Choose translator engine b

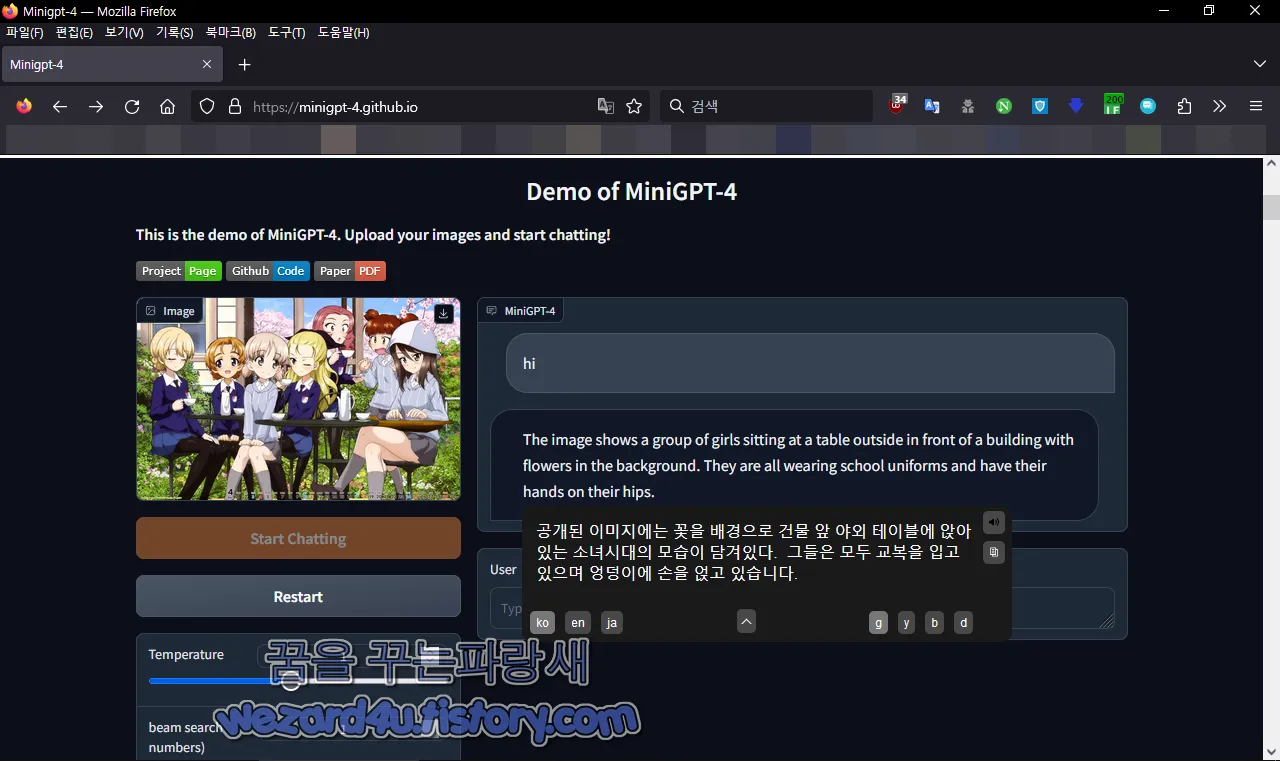[934, 623]
